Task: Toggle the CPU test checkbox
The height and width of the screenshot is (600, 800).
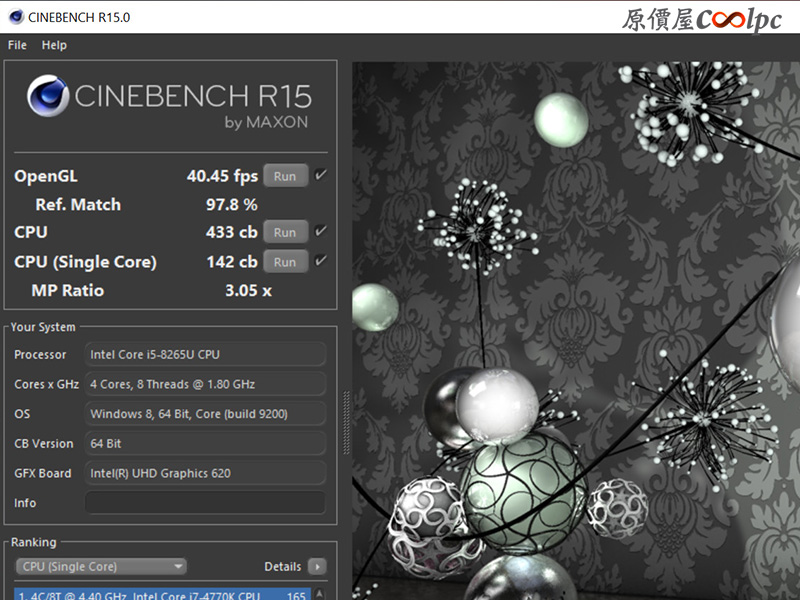Action: tap(320, 231)
